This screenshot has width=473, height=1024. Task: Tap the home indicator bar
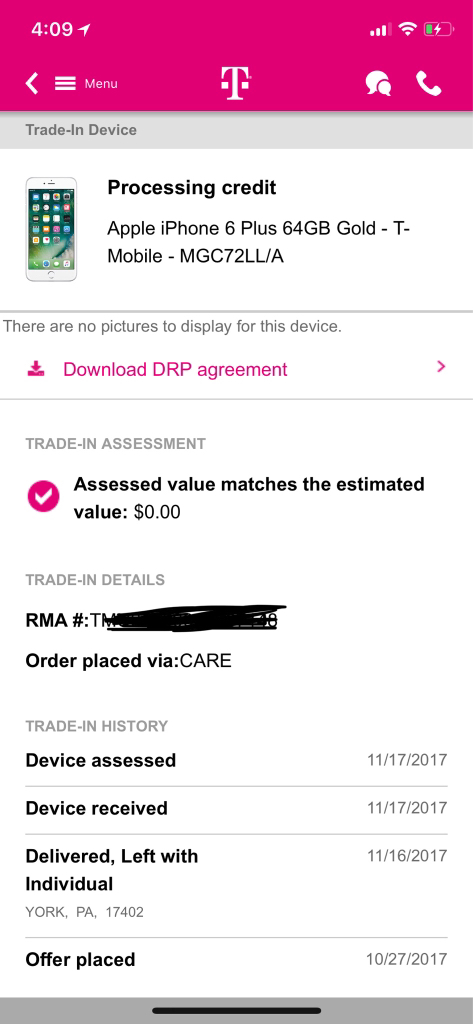(236, 1010)
